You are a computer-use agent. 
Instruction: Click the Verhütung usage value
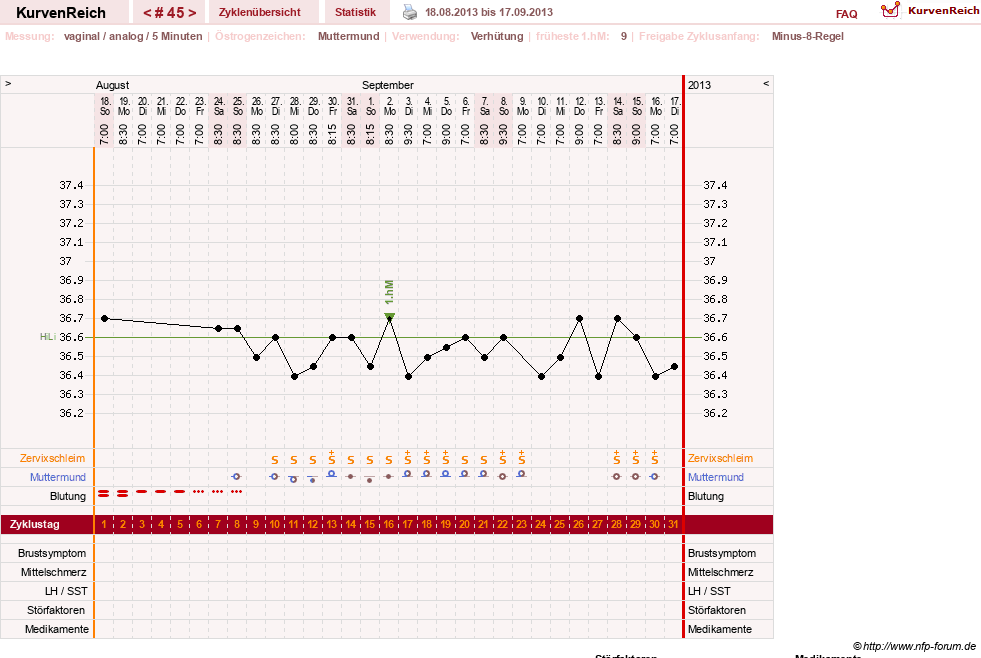coord(497,36)
